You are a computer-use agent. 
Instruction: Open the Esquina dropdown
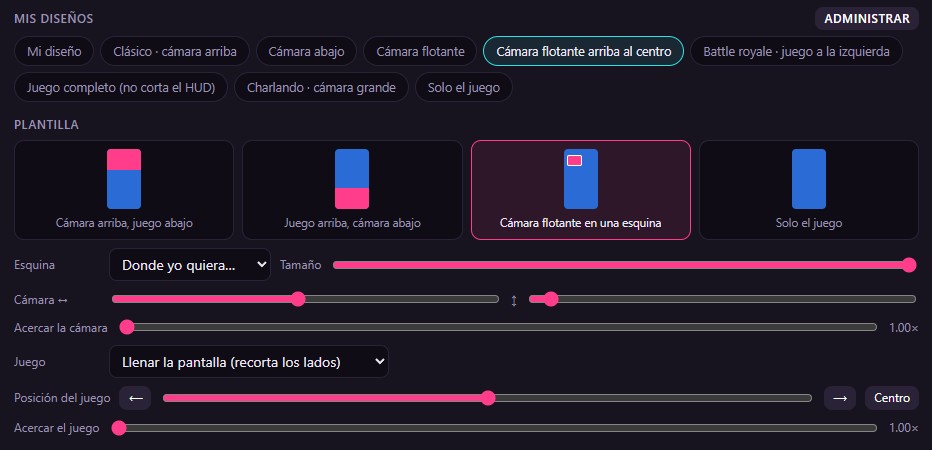pyautogui.click(x=190, y=265)
